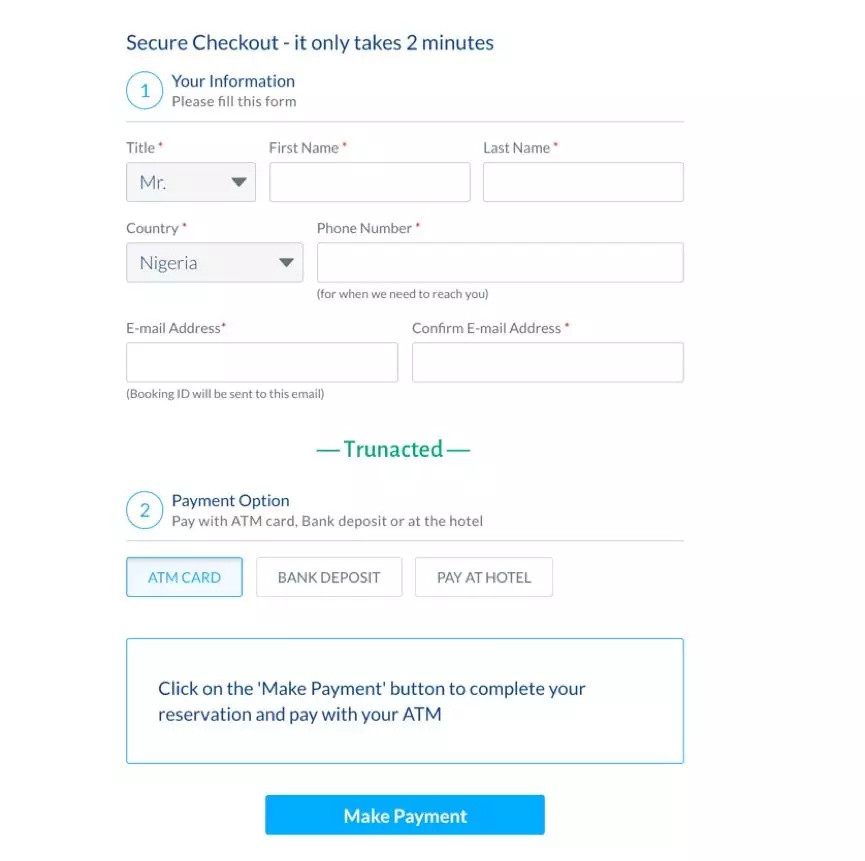This screenshot has width=865, height=861.
Task: Focus the First Name input field
Action: coord(370,182)
